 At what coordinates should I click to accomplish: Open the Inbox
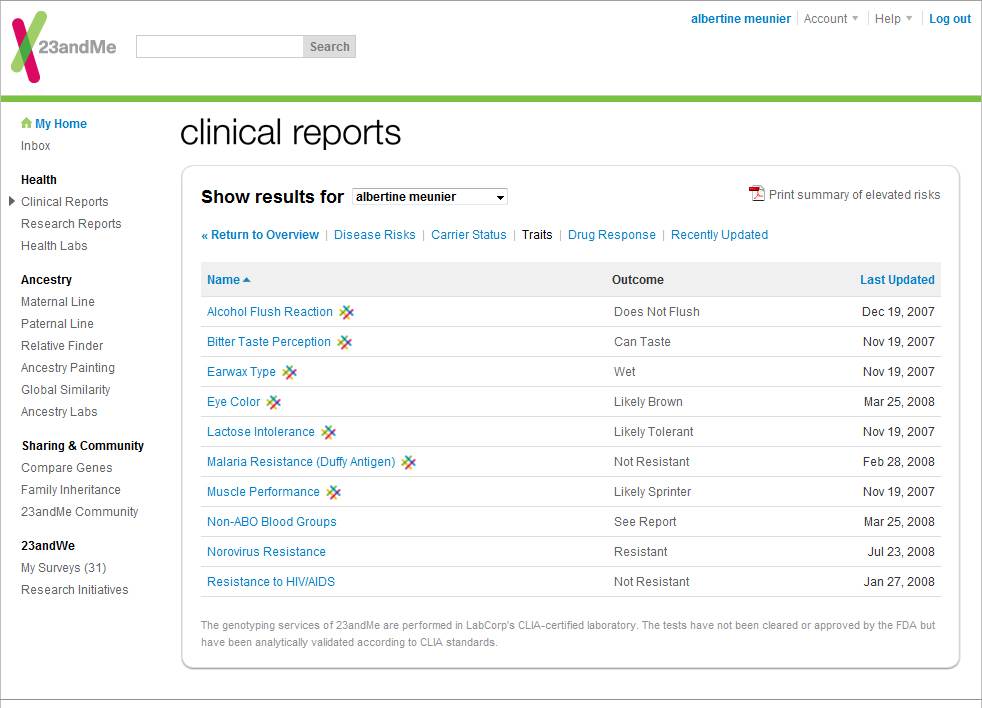click(x=36, y=146)
